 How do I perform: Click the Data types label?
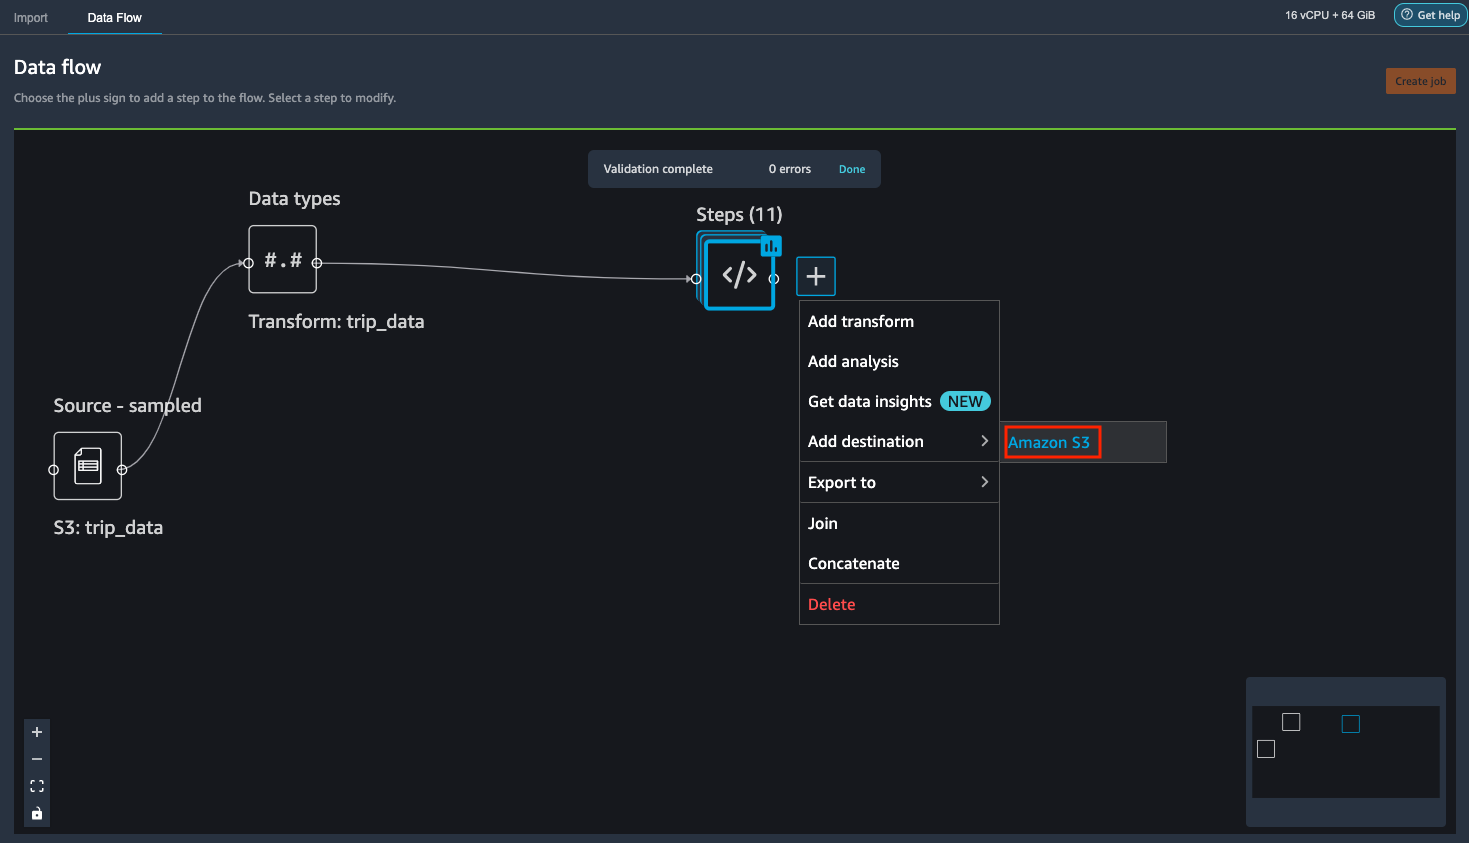[294, 198]
